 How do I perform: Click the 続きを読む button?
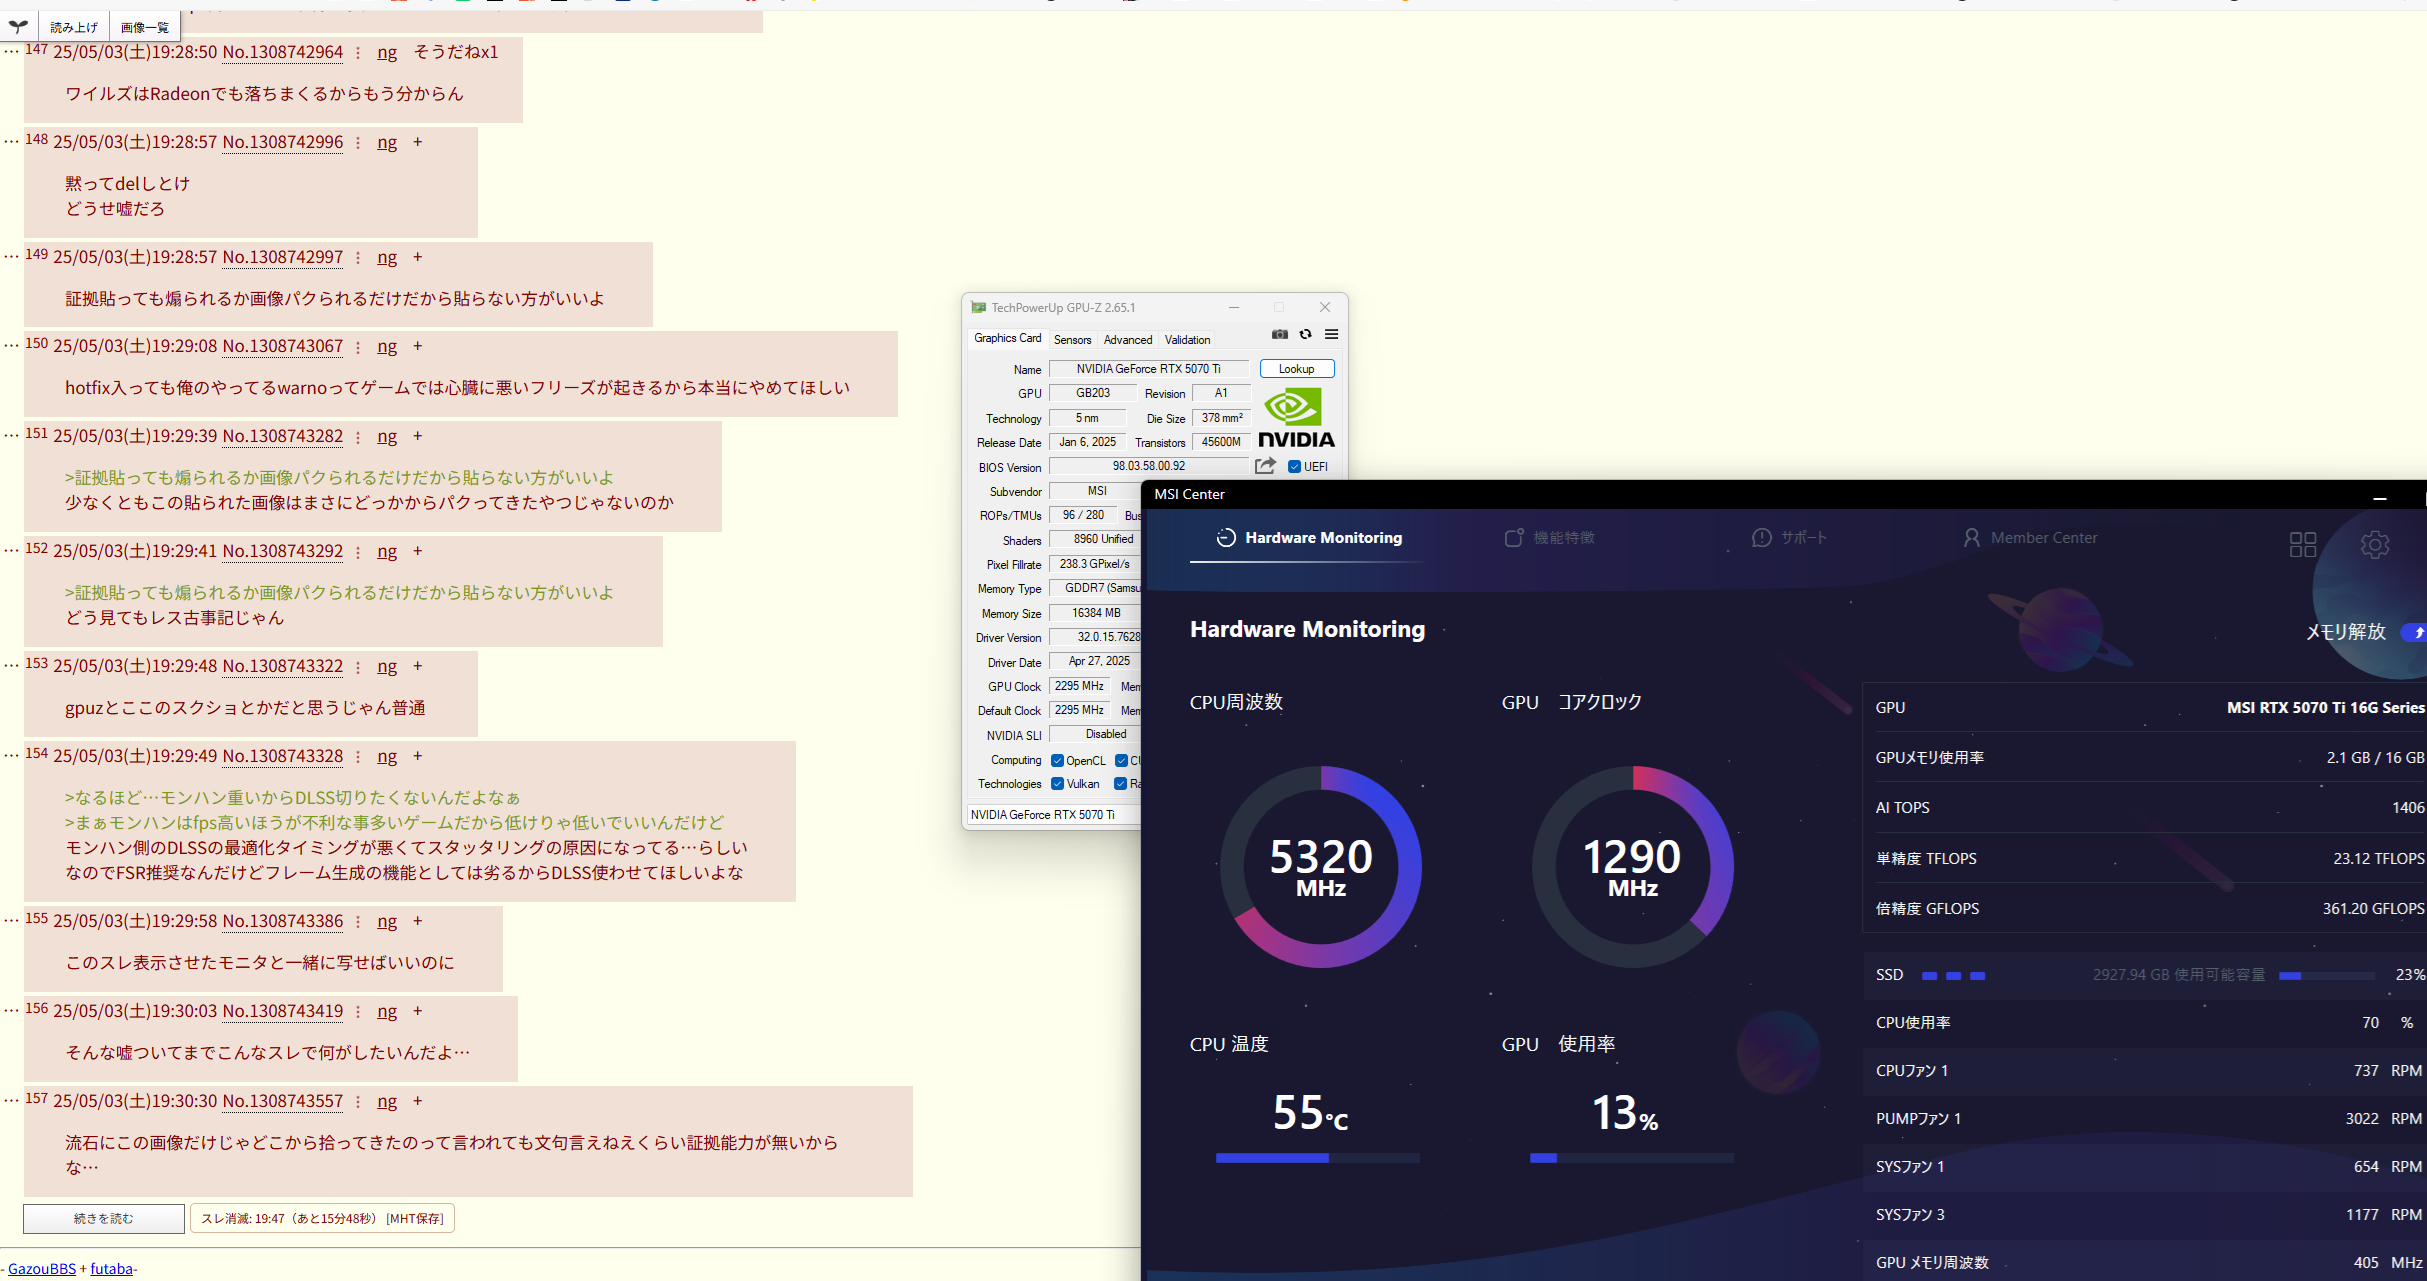104,1218
